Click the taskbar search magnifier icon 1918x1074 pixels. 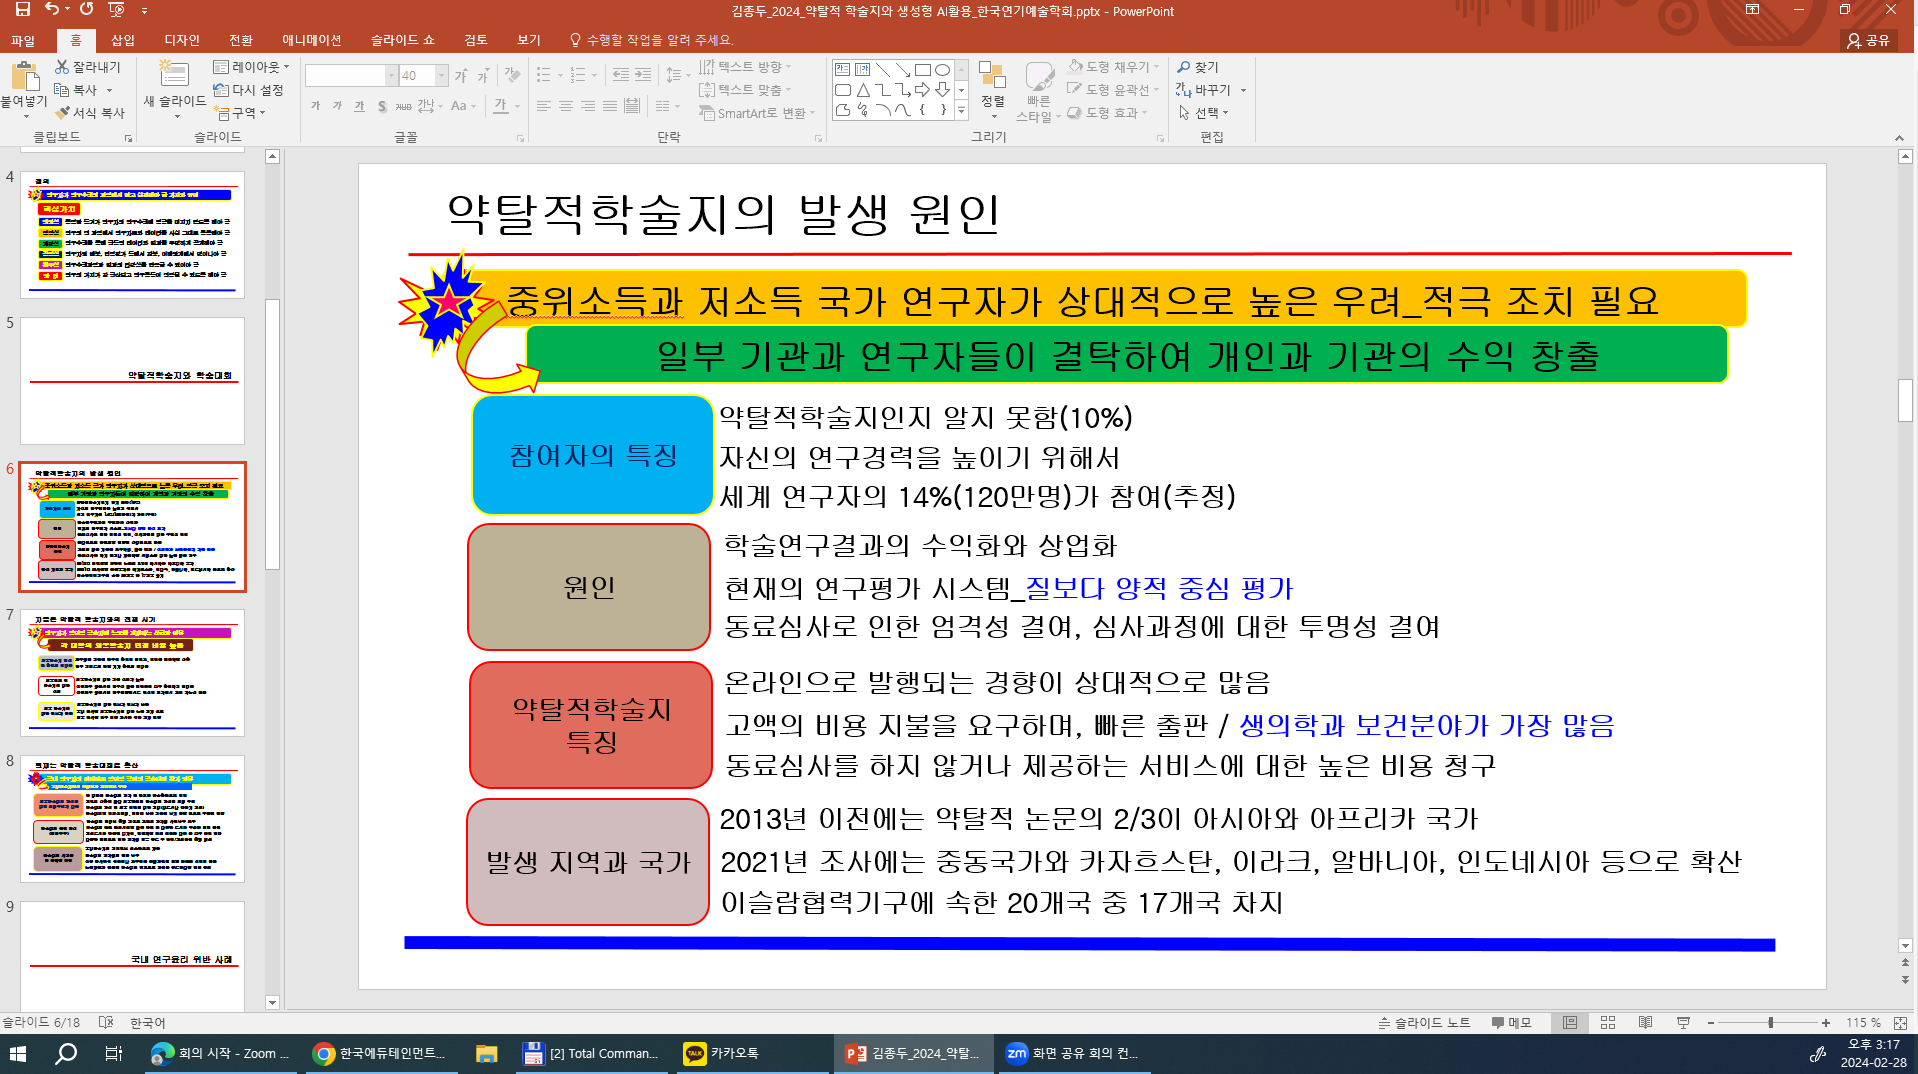pyautogui.click(x=66, y=1053)
